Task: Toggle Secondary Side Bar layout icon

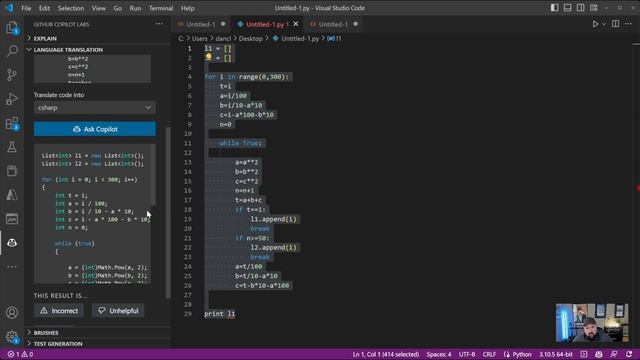Action: point(580,8)
